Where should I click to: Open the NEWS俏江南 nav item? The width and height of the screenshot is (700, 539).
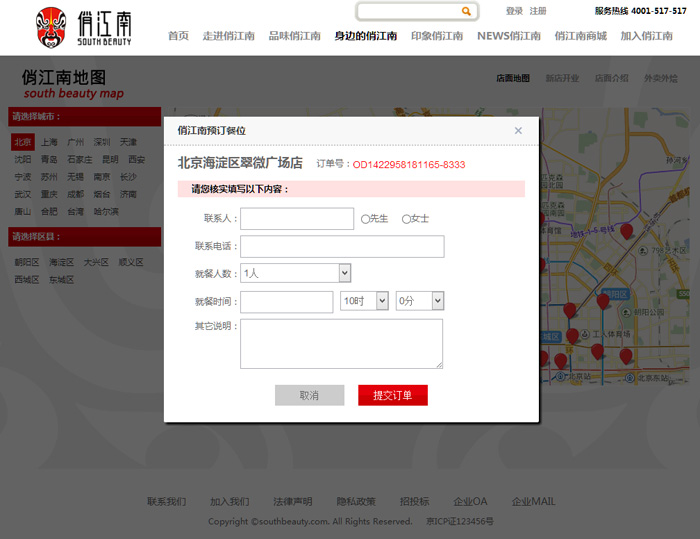pos(509,36)
